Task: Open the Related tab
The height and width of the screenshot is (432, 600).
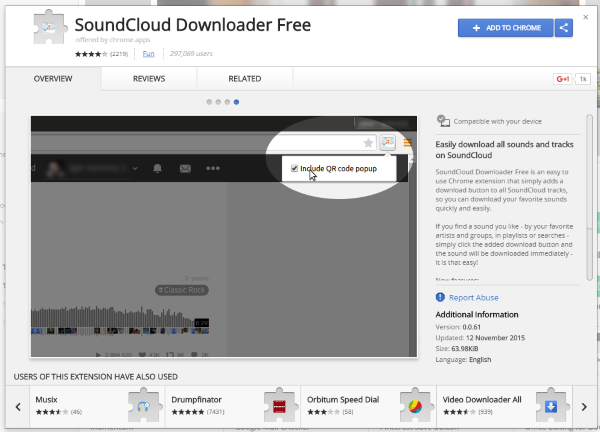Action: [245, 79]
